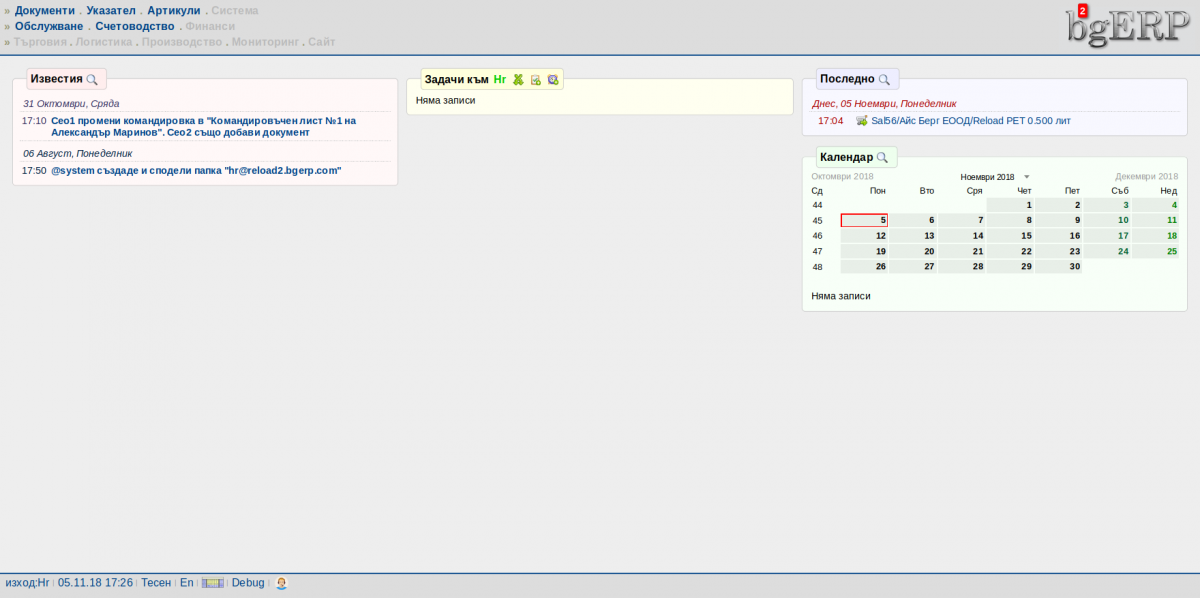1200x598 pixels.
Task: Click the Последно panel title
Action: tap(847, 78)
